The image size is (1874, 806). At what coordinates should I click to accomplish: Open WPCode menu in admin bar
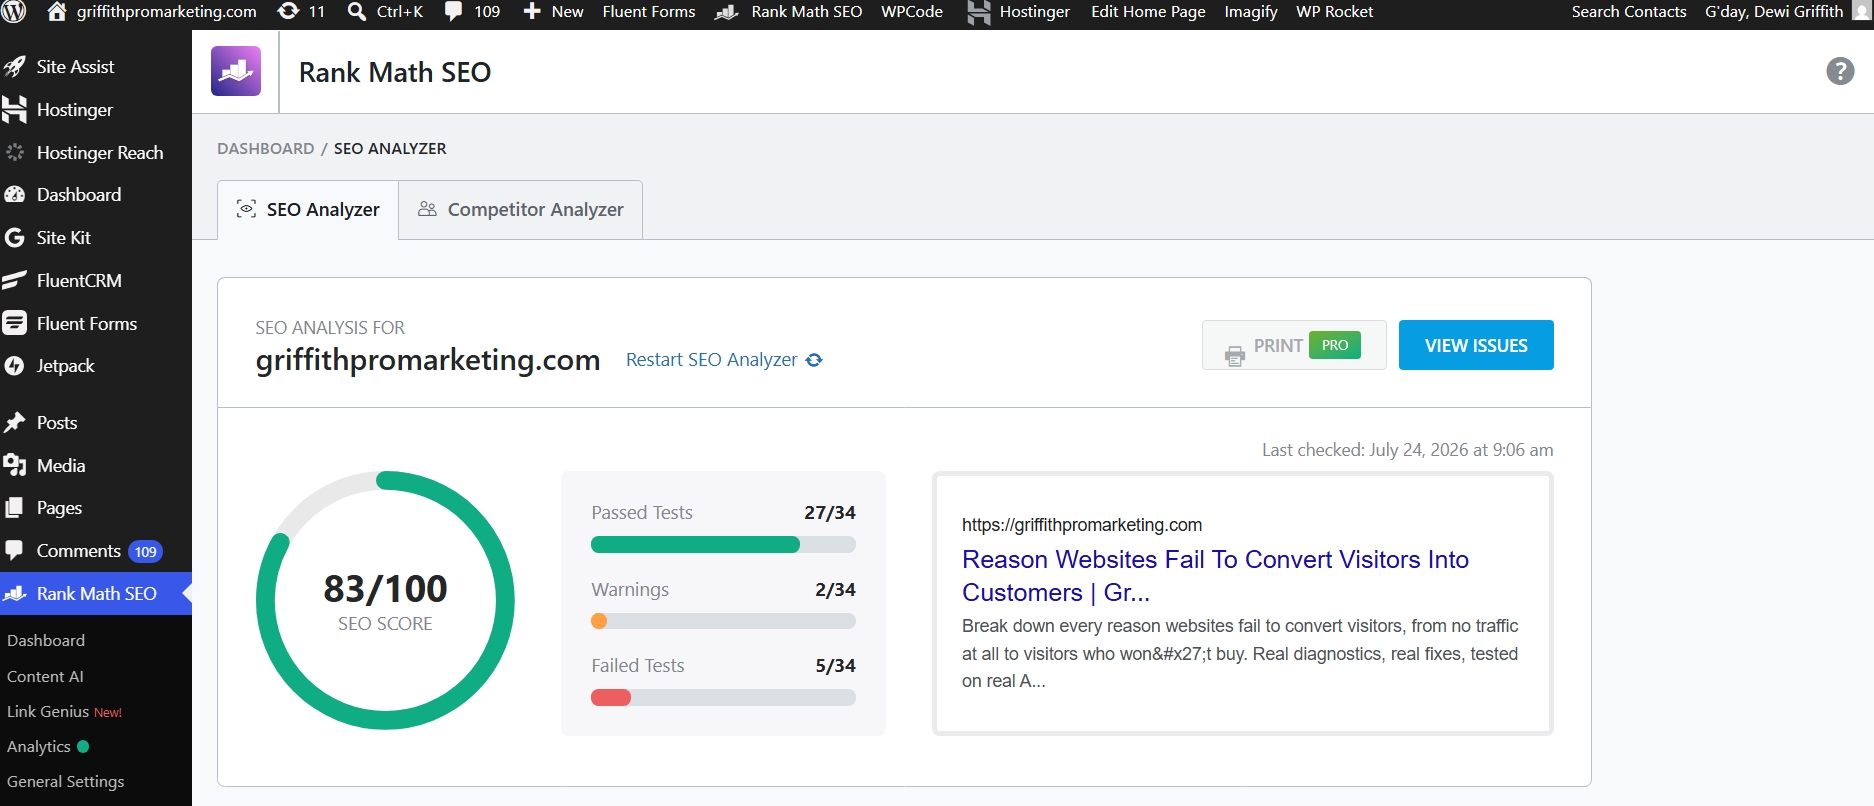click(912, 12)
